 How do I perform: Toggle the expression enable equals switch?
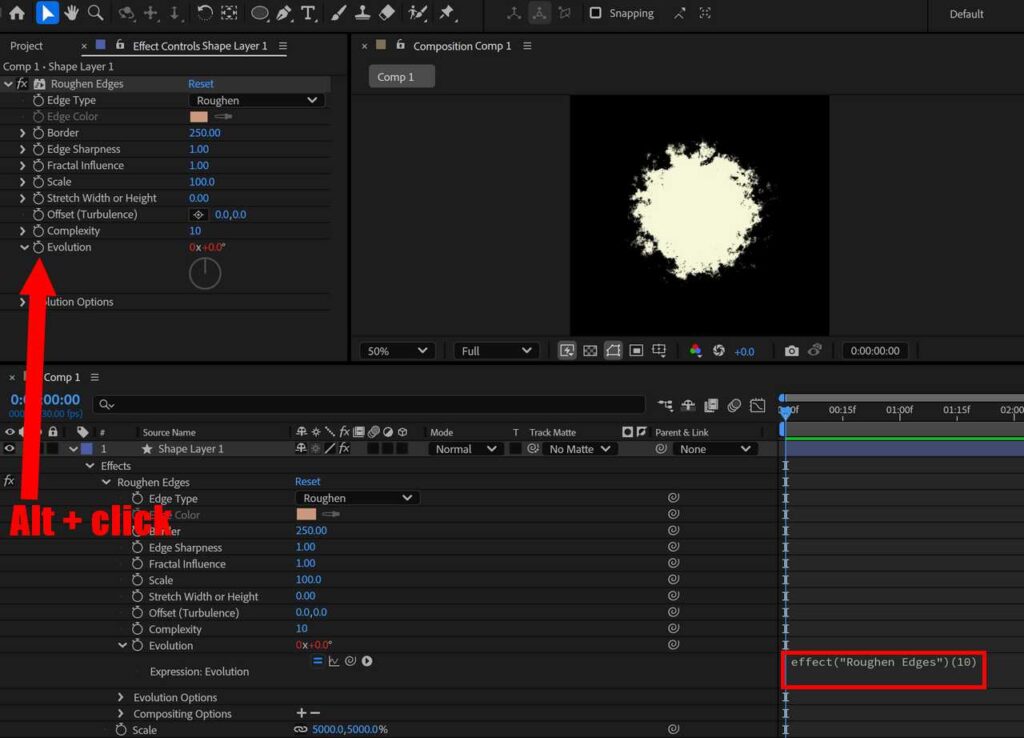[317, 661]
